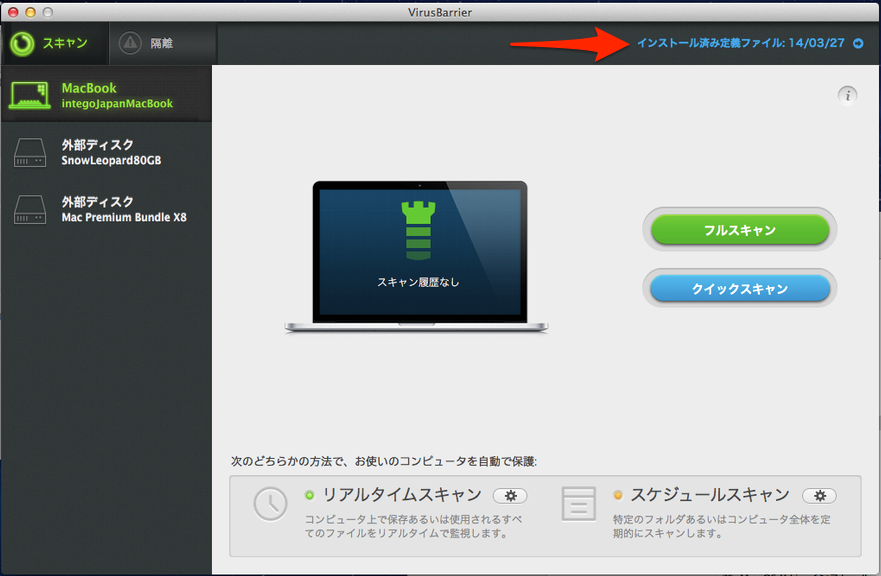Select MacBook integoJapanMacBook in sidebar

[x=107, y=94]
